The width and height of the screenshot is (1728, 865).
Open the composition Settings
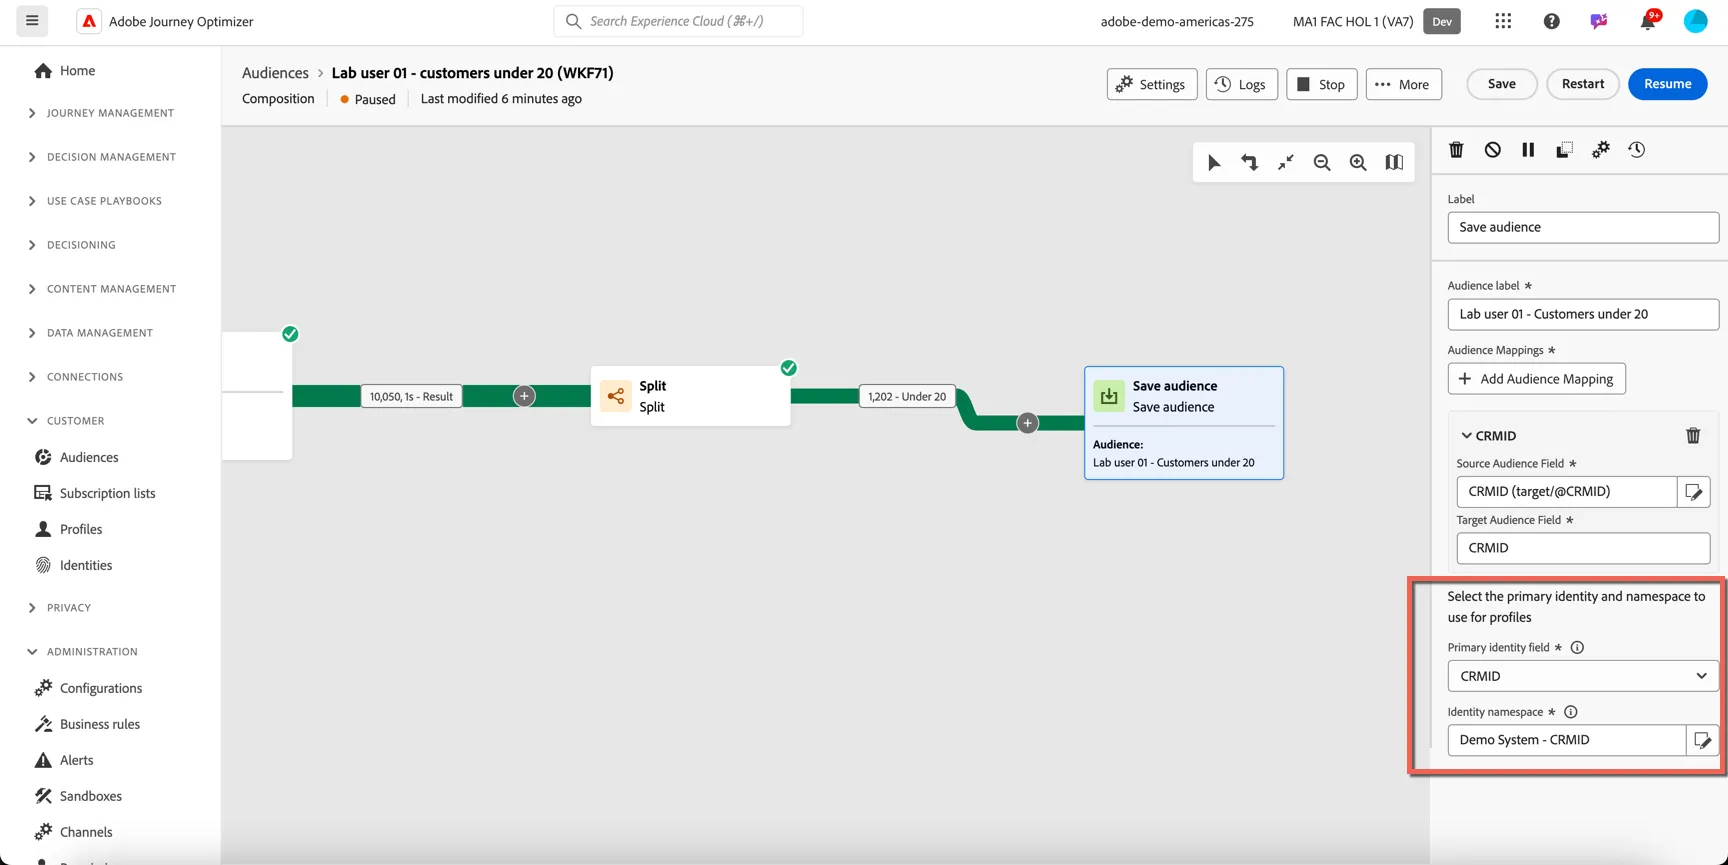click(1151, 84)
